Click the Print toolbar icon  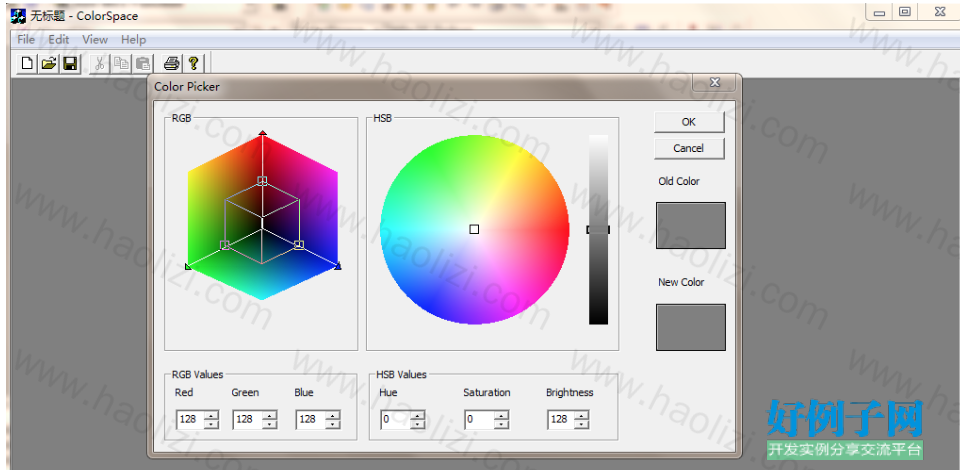pos(172,63)
